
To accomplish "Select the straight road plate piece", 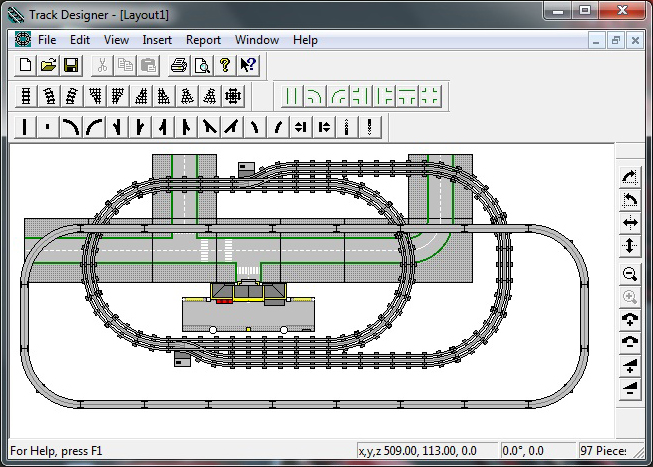I will (x=292, y=96).
